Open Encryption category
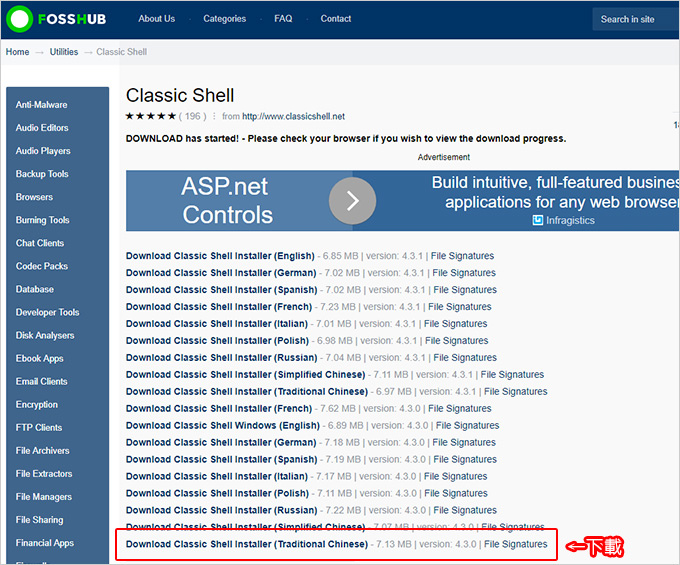 pos(37,405)
